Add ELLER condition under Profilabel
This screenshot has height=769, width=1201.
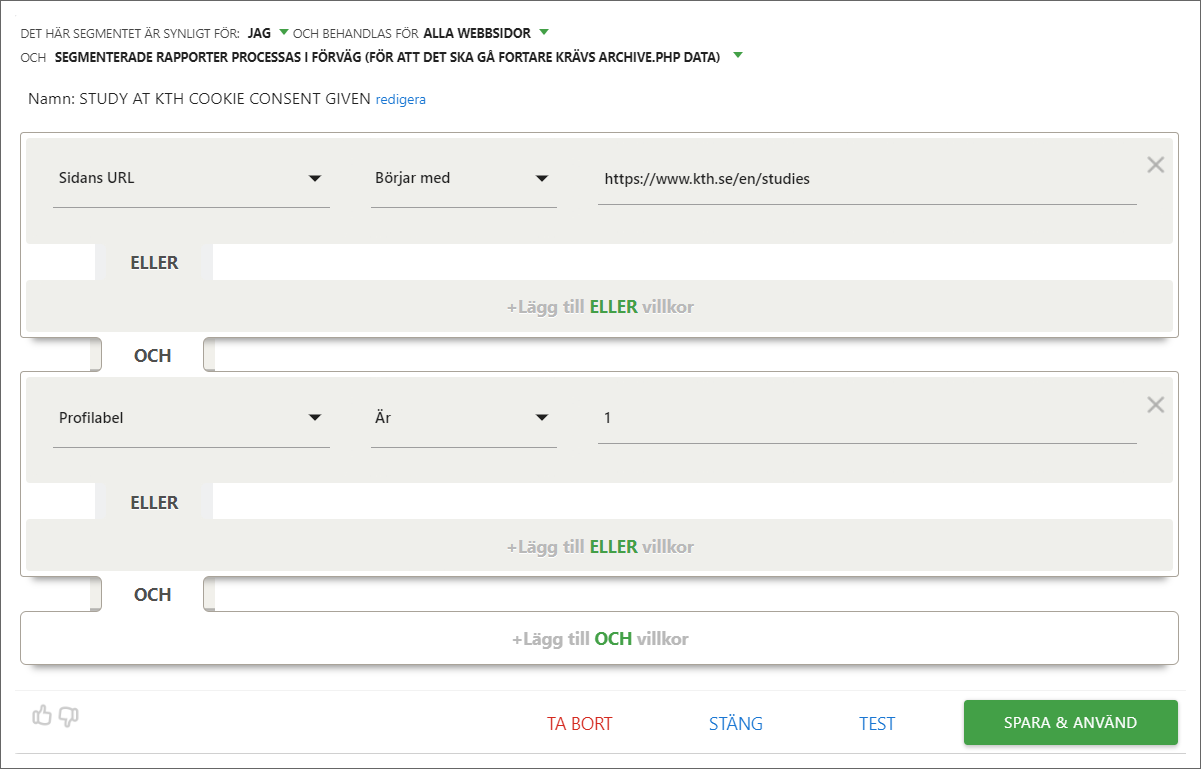click(x=599, y=547)
